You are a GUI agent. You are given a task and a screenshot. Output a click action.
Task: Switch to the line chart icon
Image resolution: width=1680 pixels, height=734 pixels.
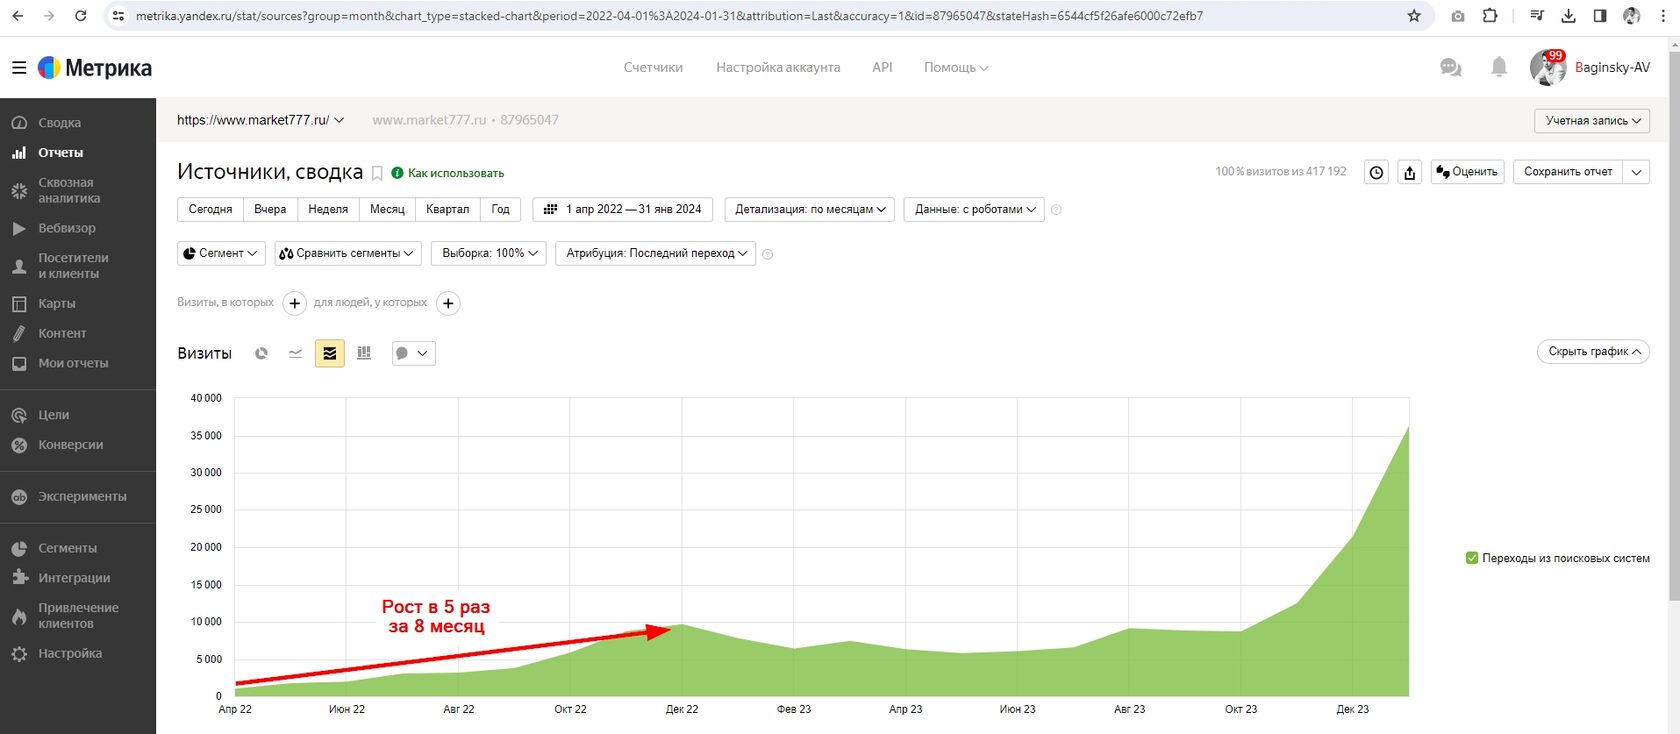click(x=295, y=353)
